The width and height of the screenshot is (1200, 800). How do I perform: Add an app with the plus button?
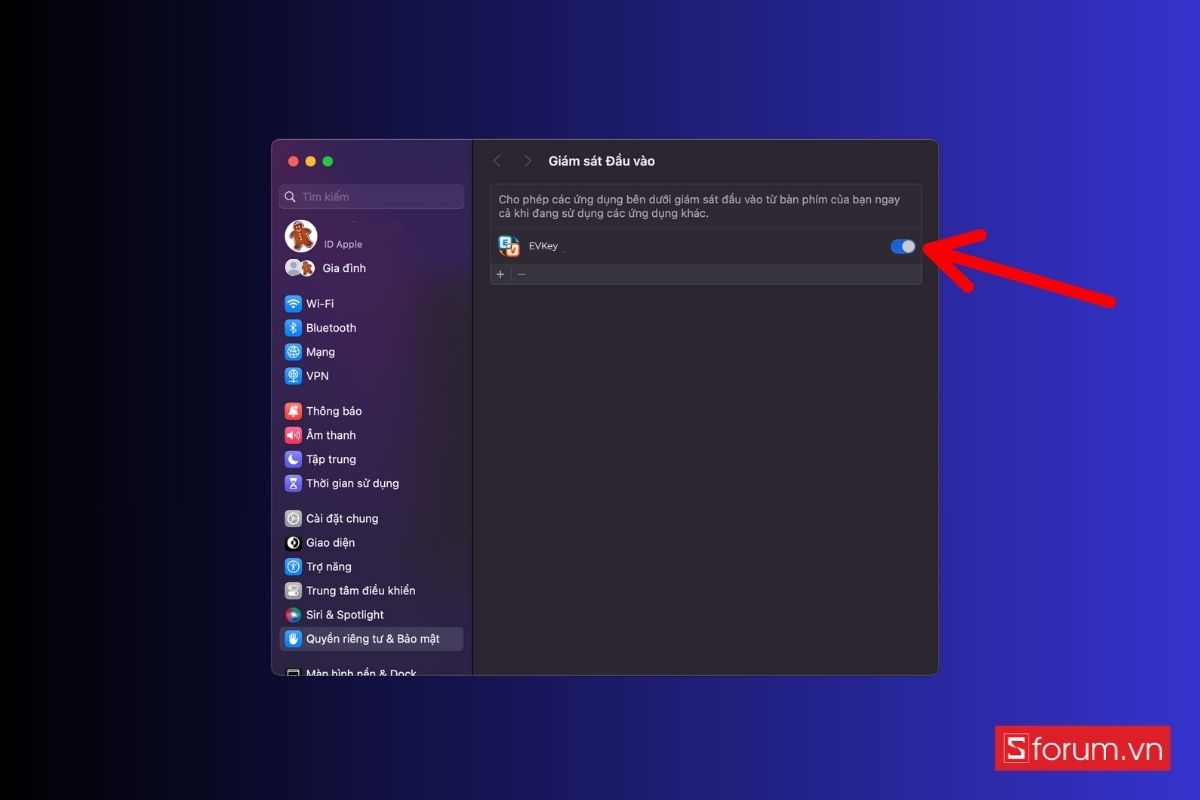(x=501, y=274)
